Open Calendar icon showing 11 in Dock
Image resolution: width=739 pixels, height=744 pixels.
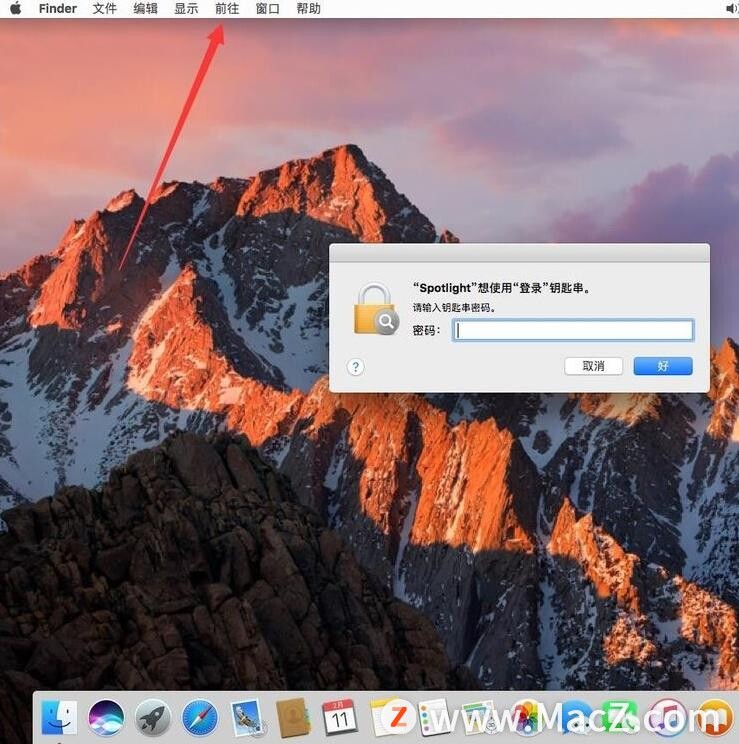click(x=339, y=717)
